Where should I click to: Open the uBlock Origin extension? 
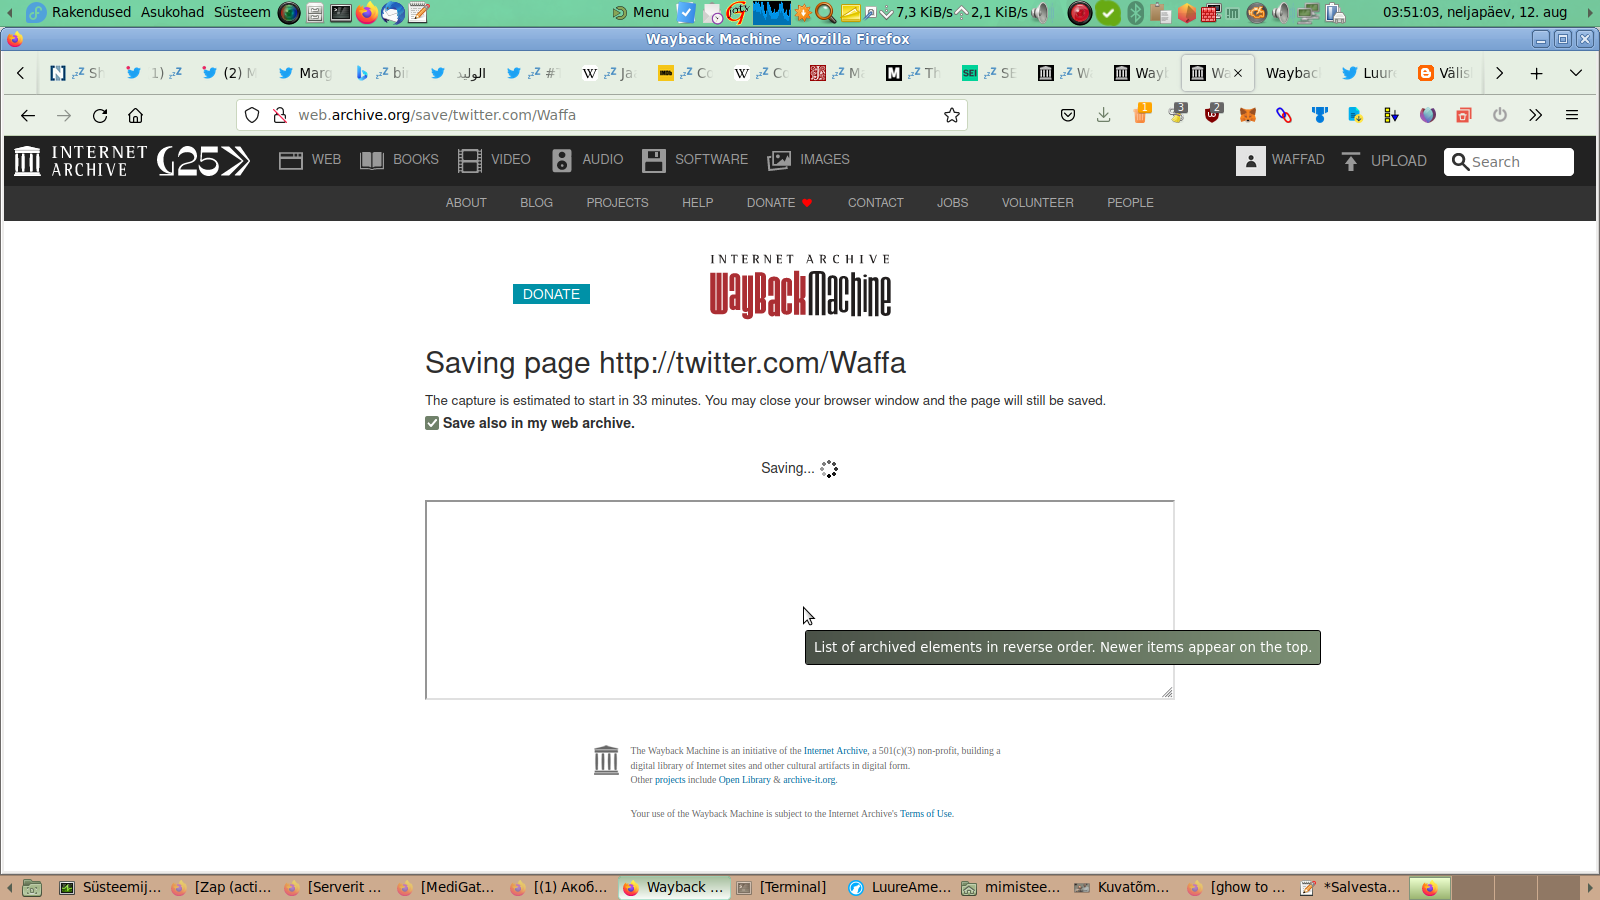point(1213,114)
